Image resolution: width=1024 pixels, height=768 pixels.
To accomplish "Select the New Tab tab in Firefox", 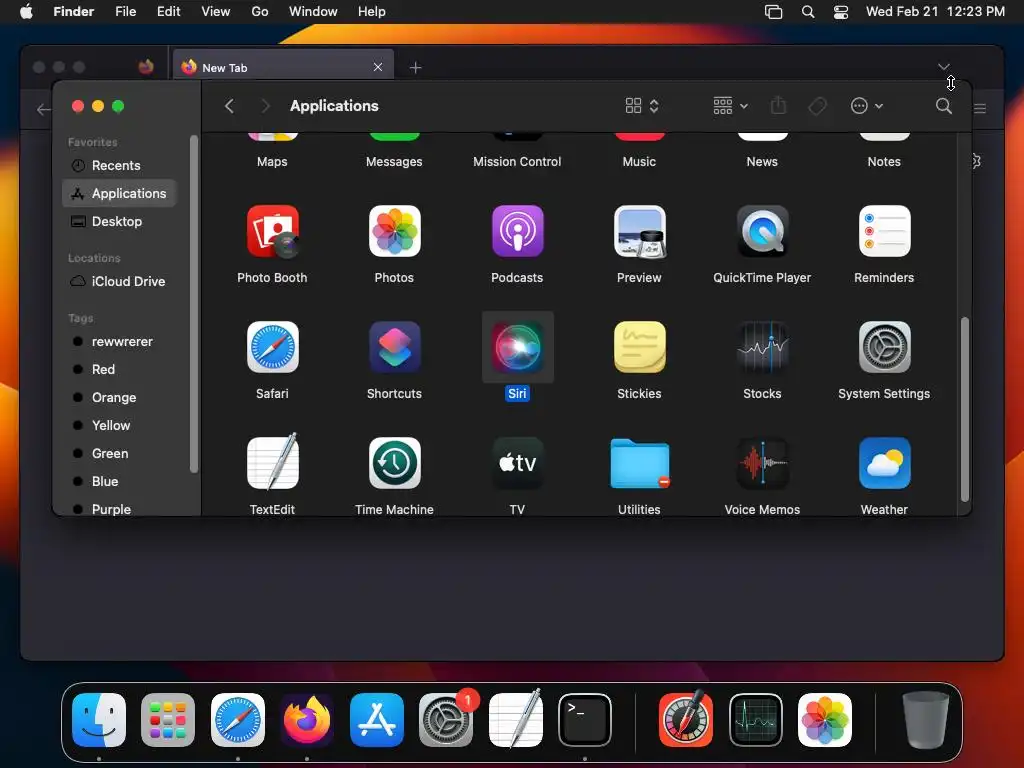I will pos(283,67).
